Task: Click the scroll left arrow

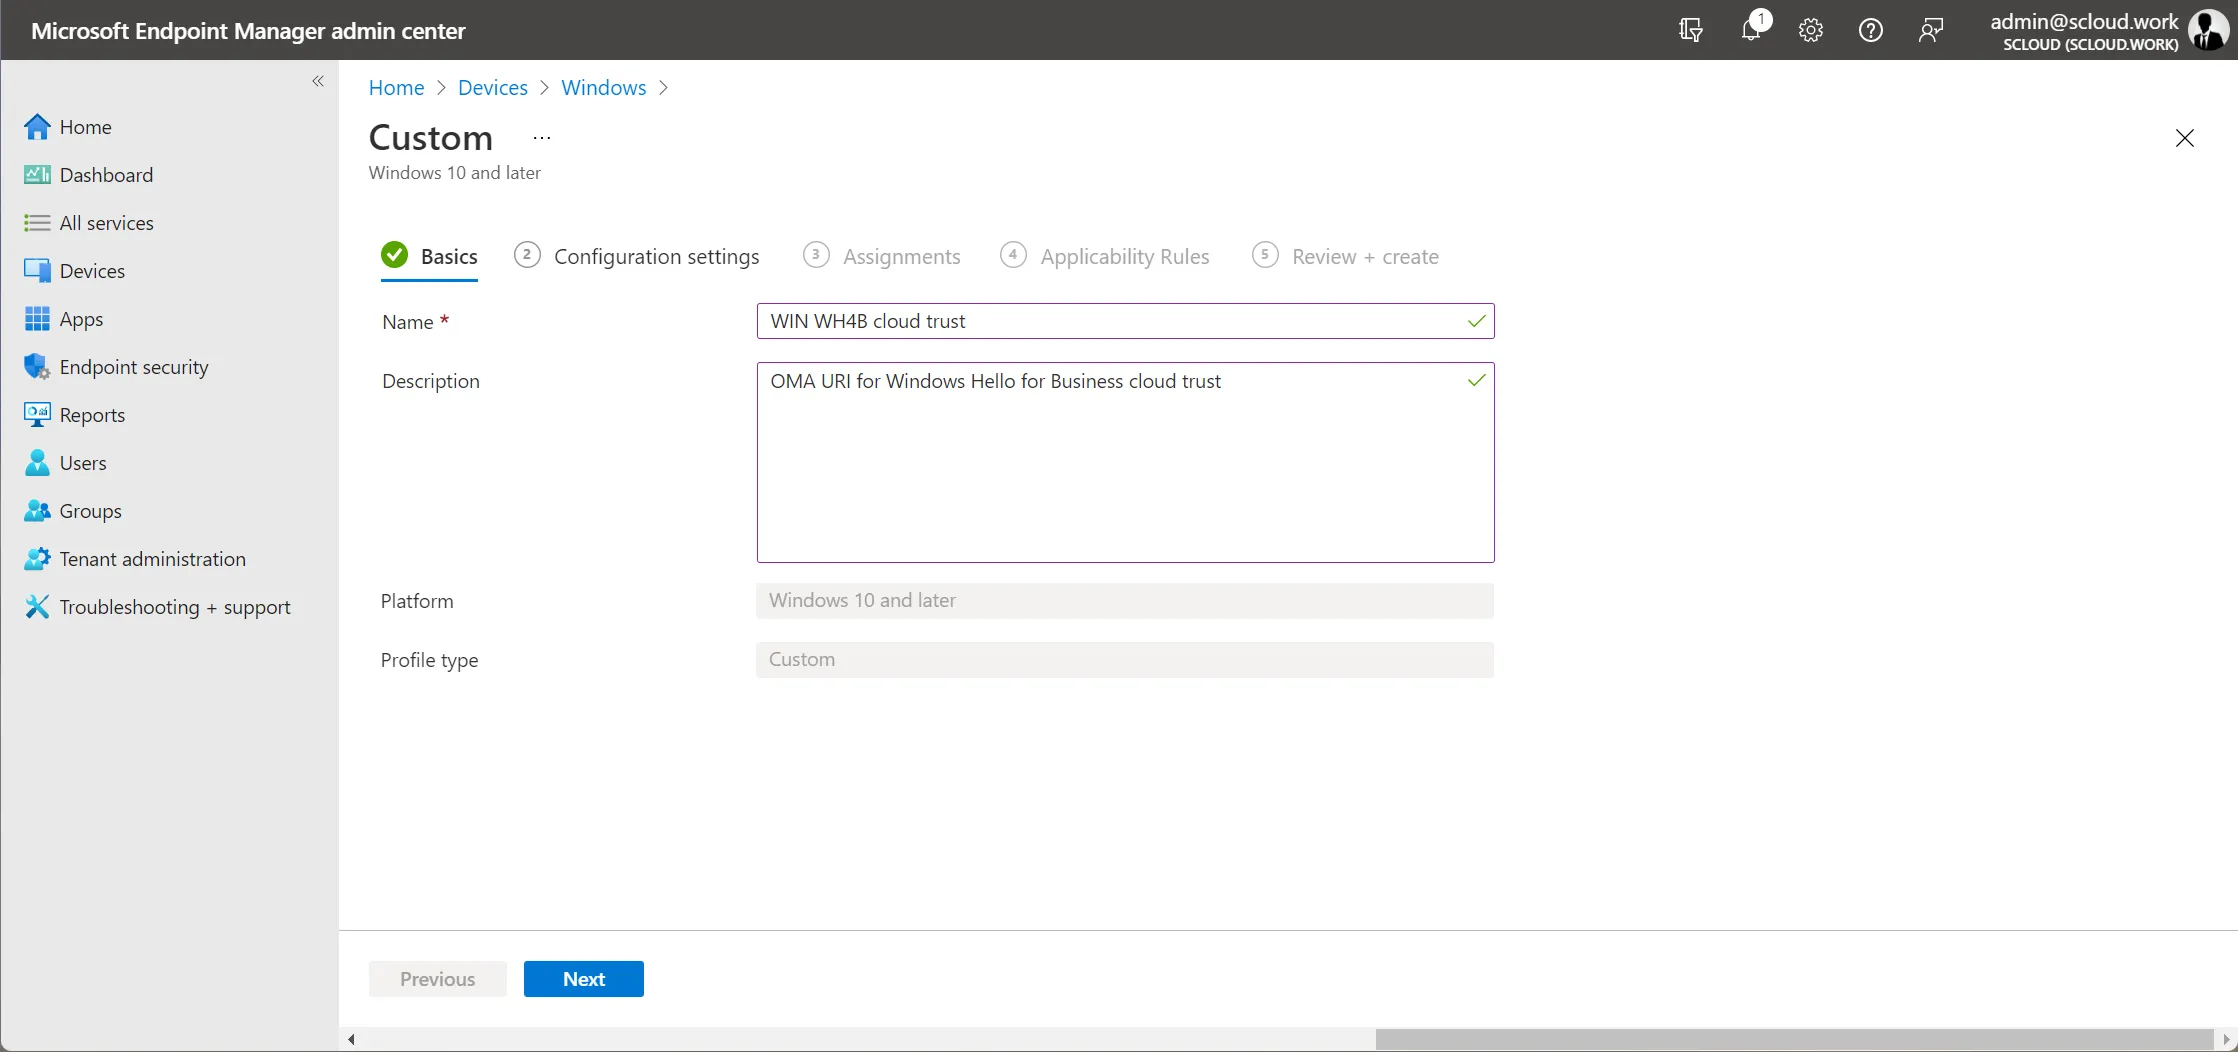Action: point(351,1039)
